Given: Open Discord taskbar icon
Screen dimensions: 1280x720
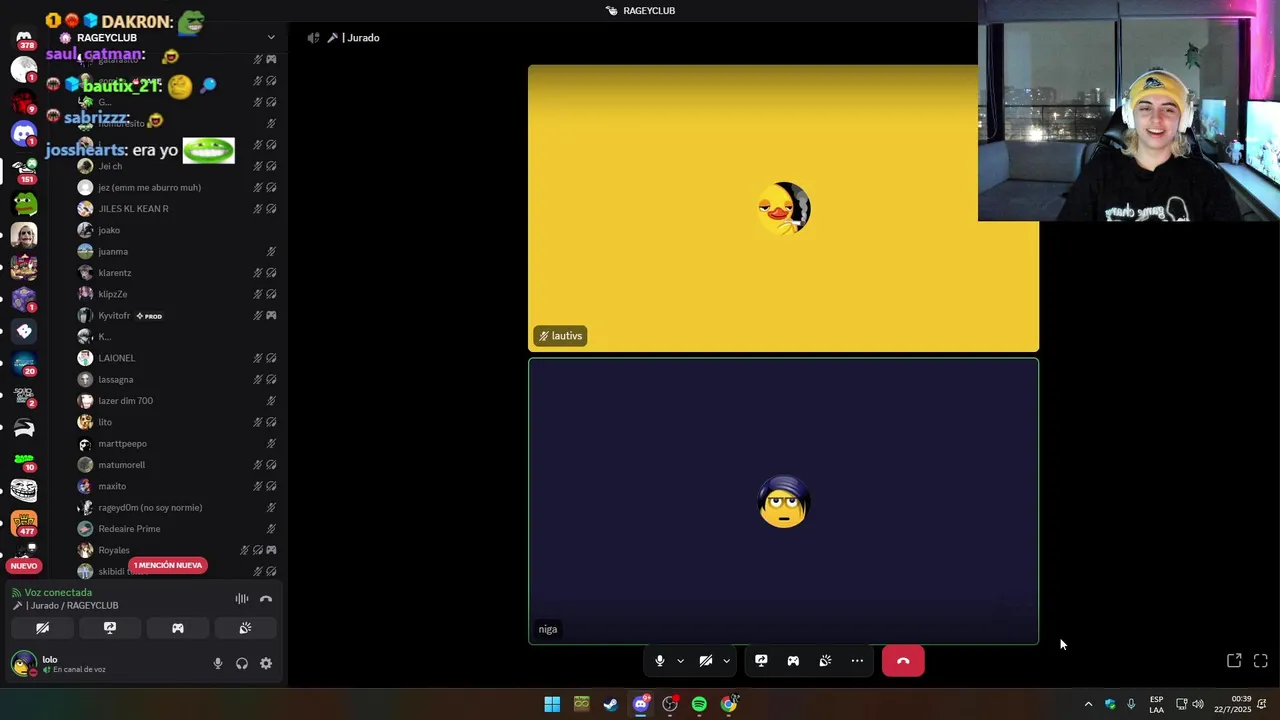Looking at the screenshot, I should click(641, 704).
